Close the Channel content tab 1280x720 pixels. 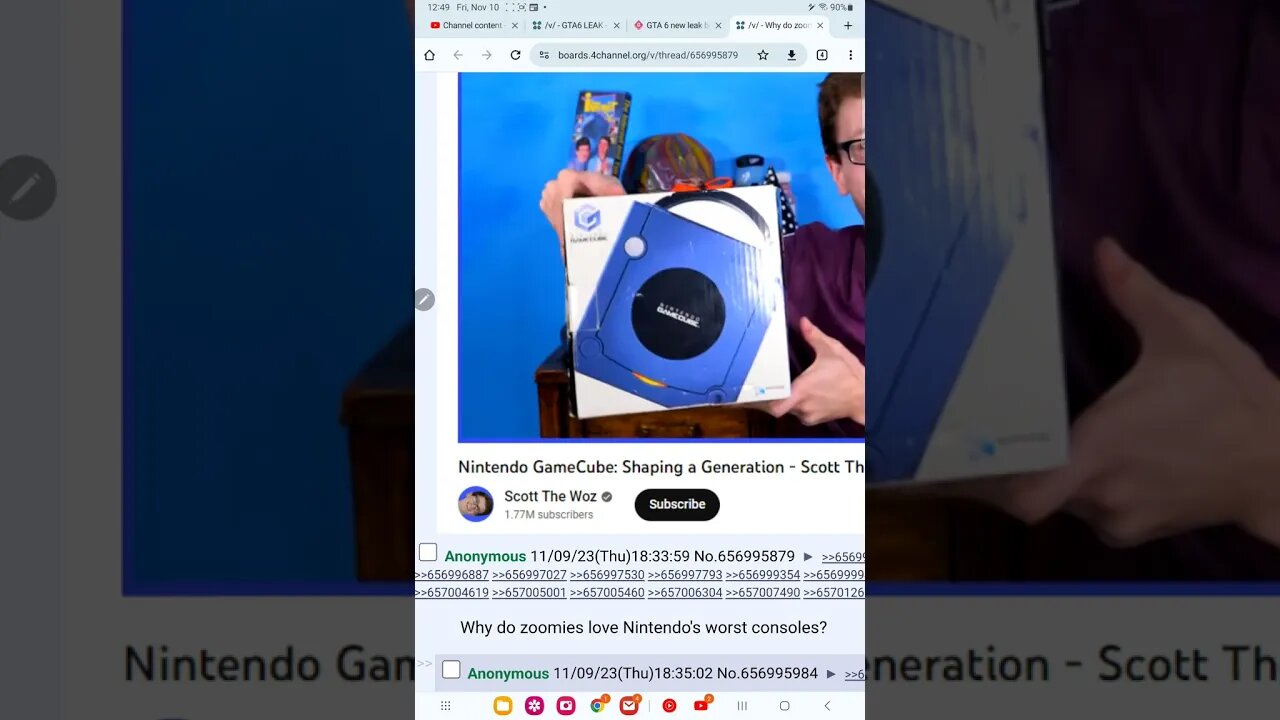[515, 26]
